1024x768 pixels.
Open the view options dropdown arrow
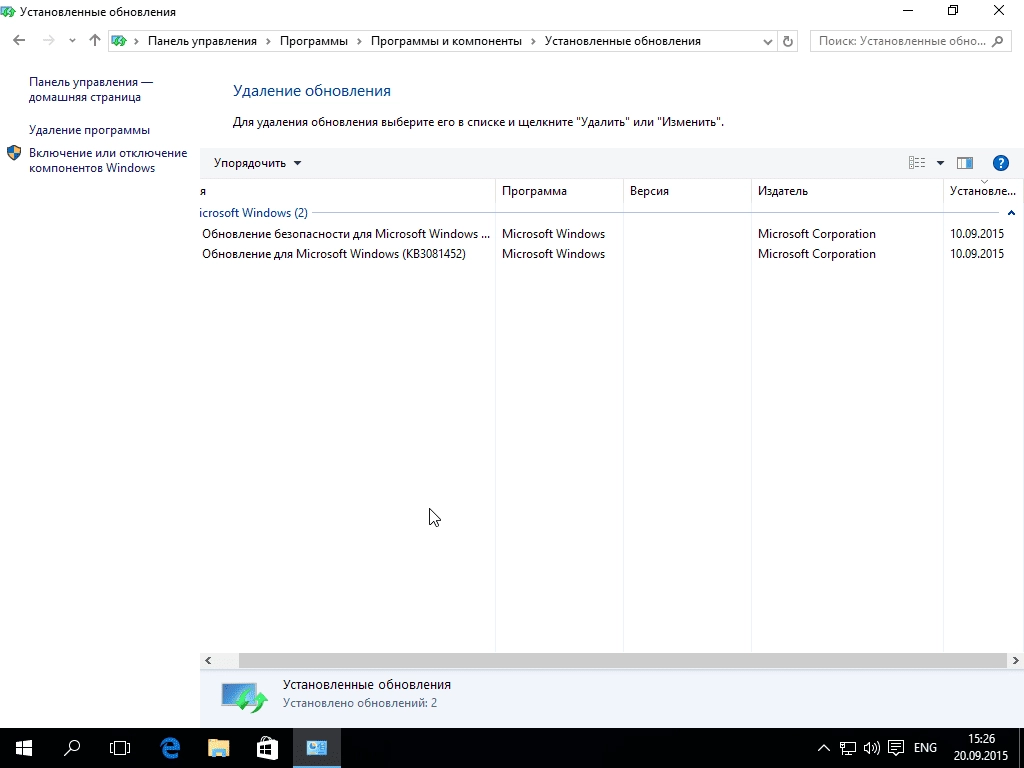click(x=940, y=163)
